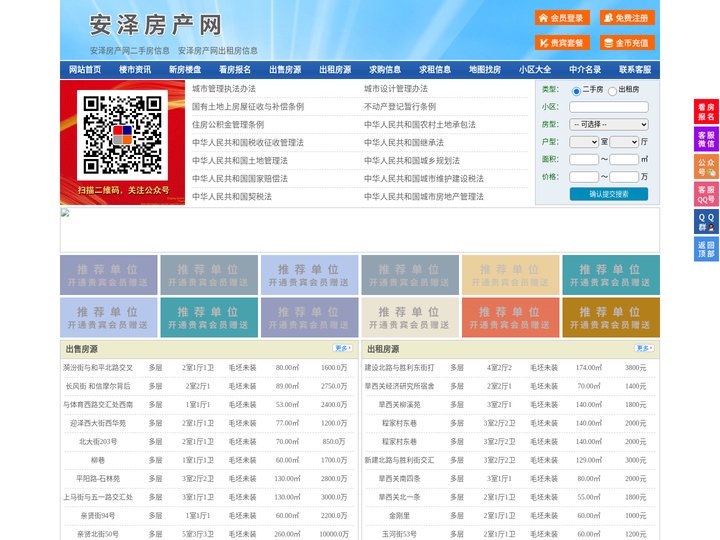The height and width of the screenshot is (540, 720).
Task: Open the 城市管理执法办法 article link
Action: [x=224, y=89]
